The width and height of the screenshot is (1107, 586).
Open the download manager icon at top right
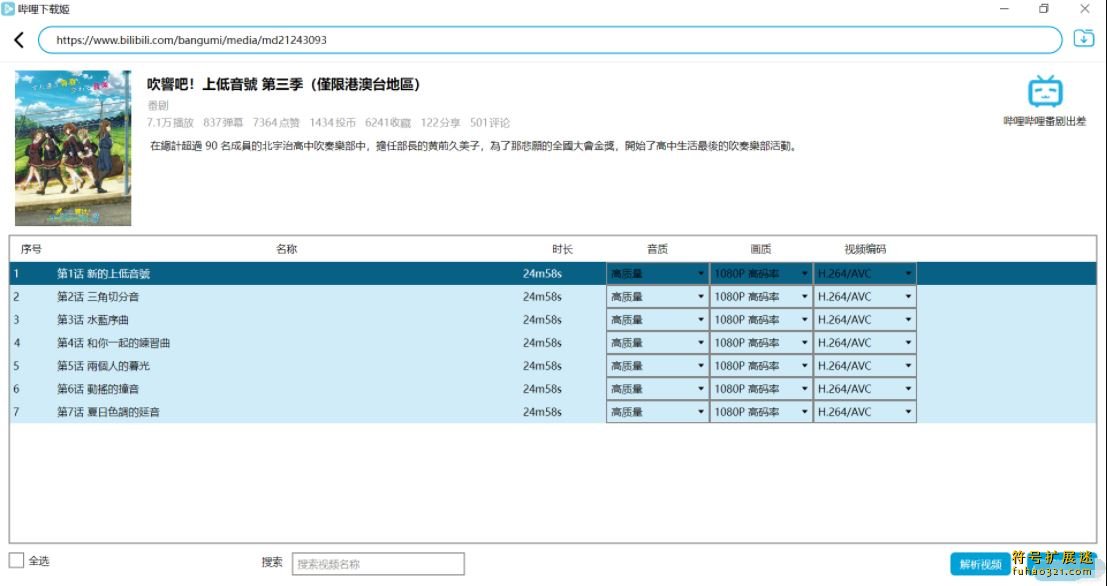click(1083, 38)
